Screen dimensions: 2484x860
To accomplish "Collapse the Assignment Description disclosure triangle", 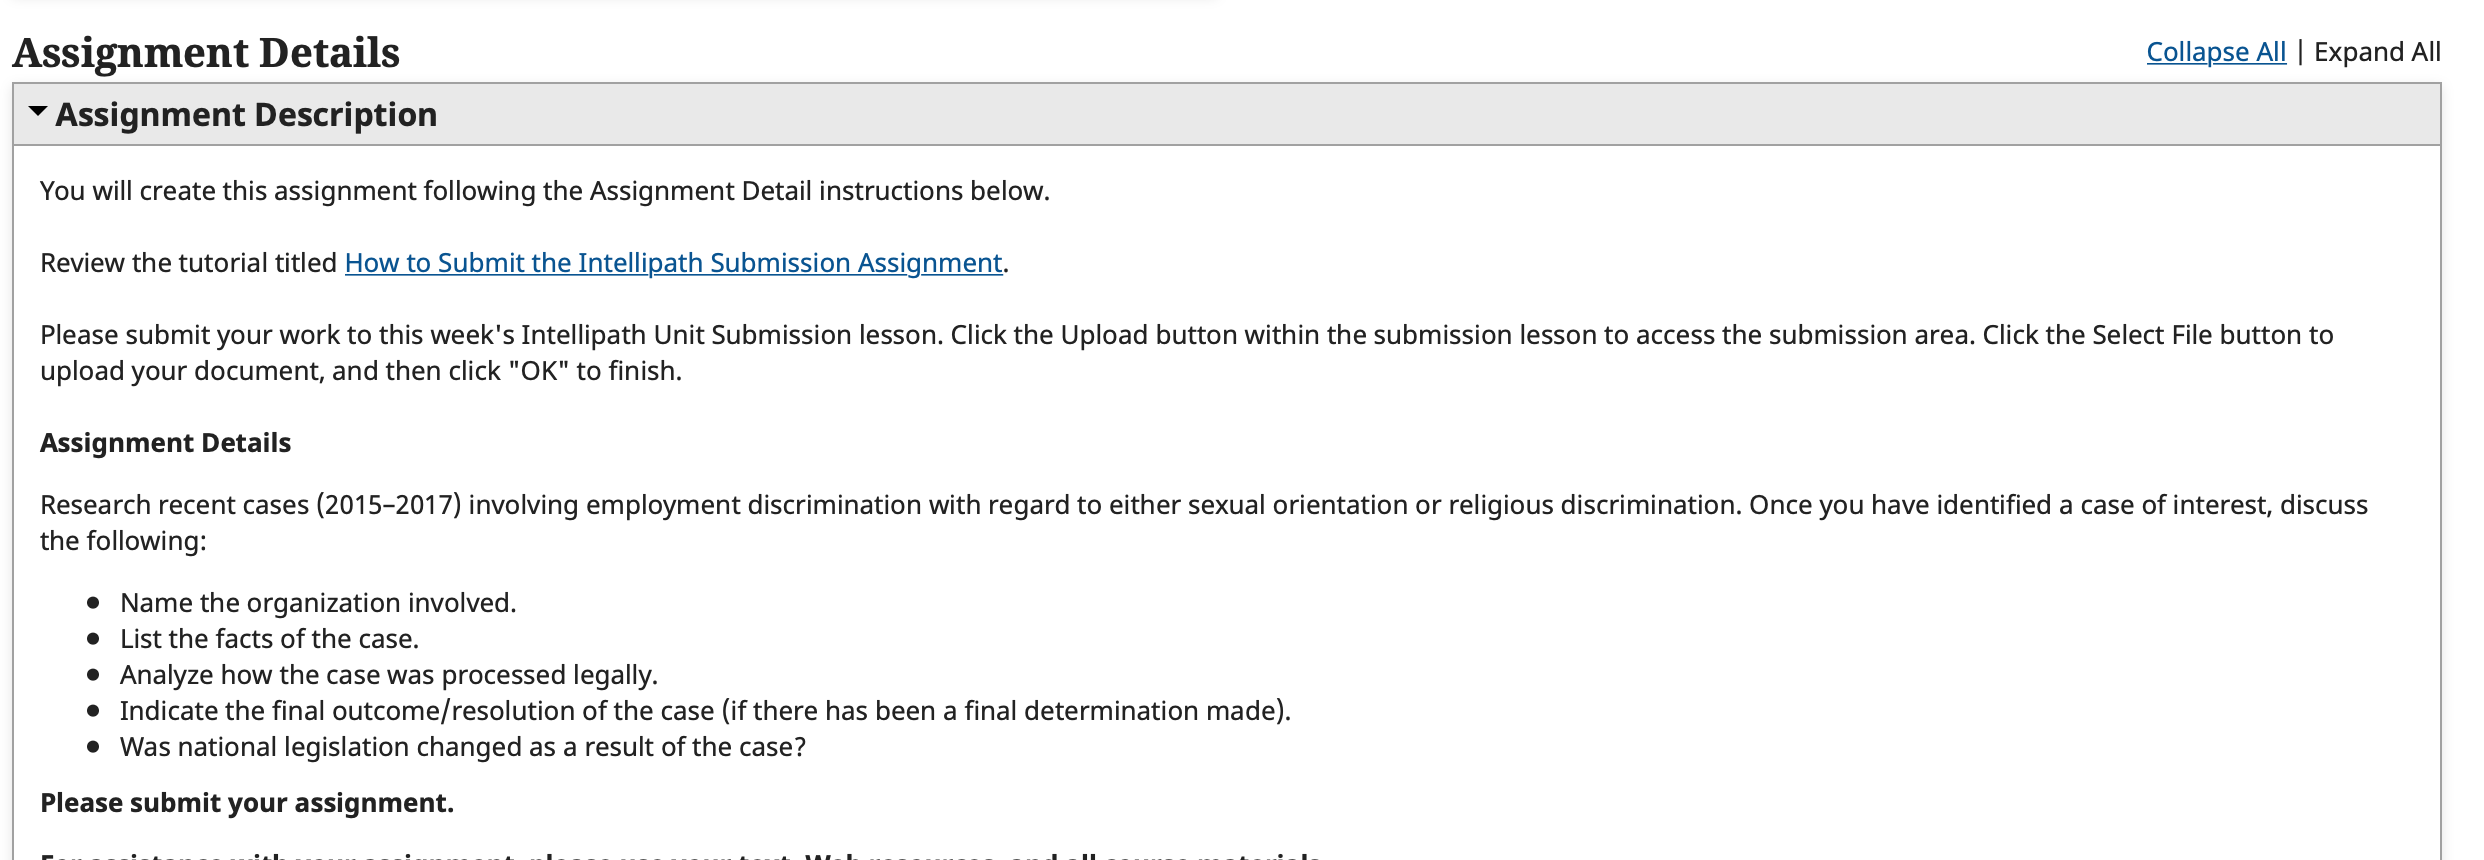I will click(38, 112).
